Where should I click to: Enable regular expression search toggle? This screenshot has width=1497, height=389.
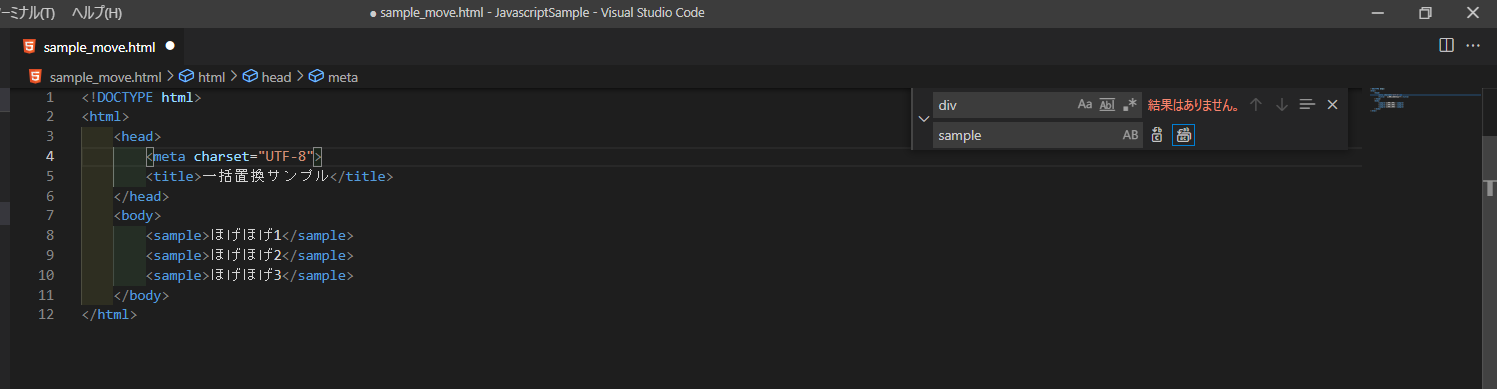[1130, 105]
